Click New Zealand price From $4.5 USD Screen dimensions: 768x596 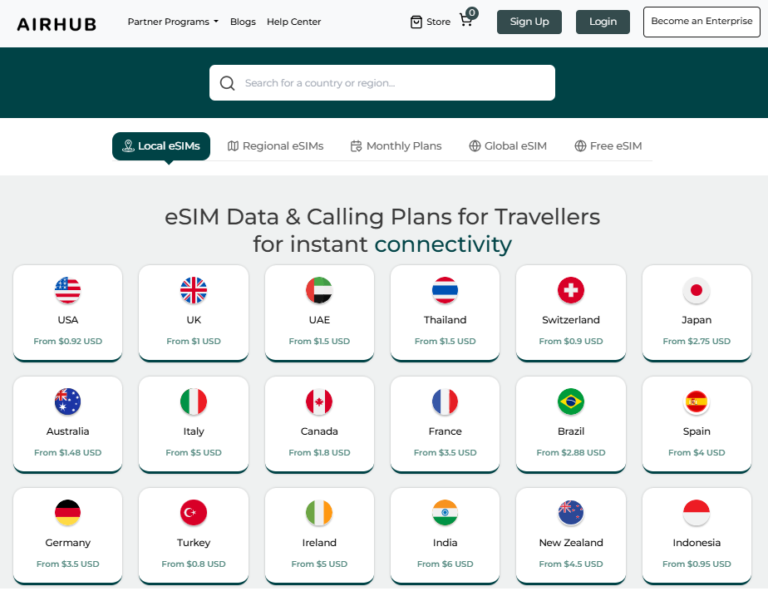point(571,564)
